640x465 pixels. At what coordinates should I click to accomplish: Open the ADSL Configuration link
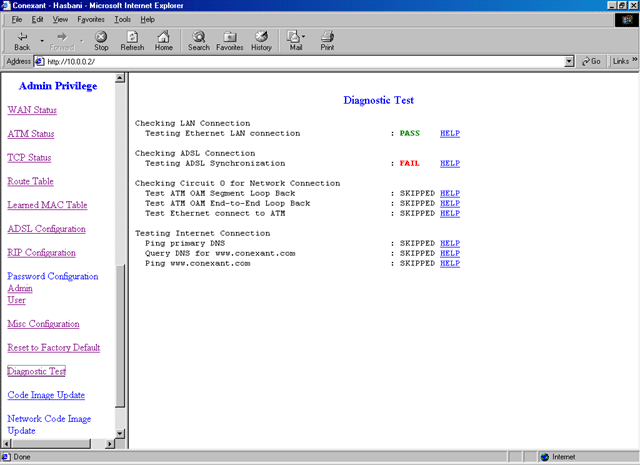click(x=47, y=229)
